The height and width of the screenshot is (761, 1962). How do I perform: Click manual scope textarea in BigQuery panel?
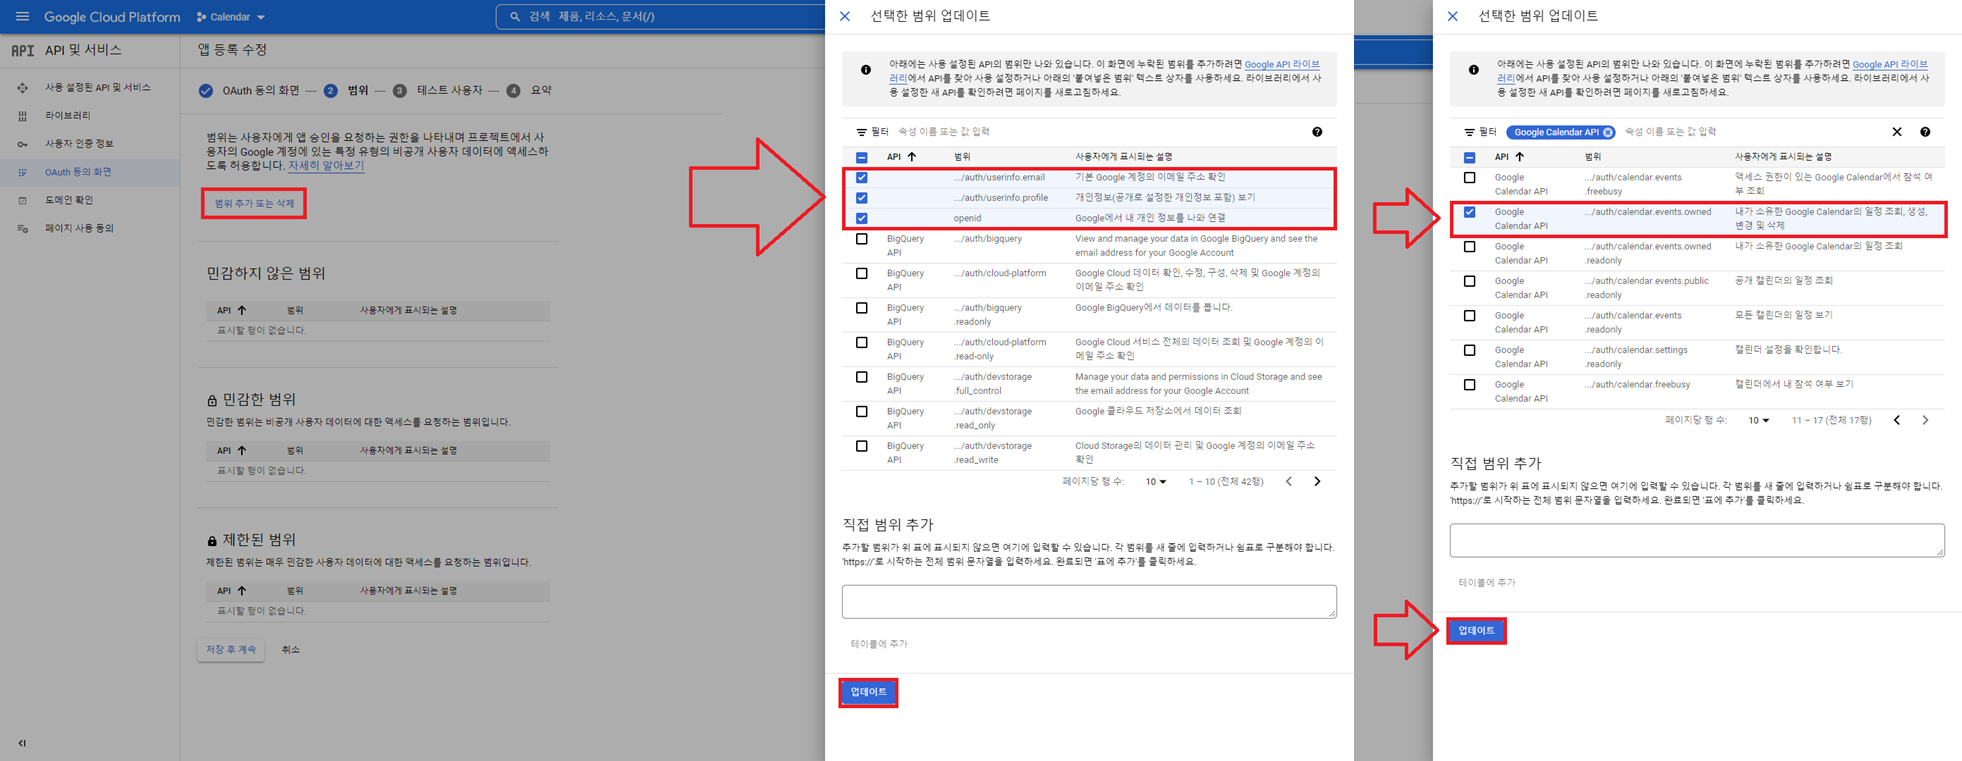point(1089,601)
